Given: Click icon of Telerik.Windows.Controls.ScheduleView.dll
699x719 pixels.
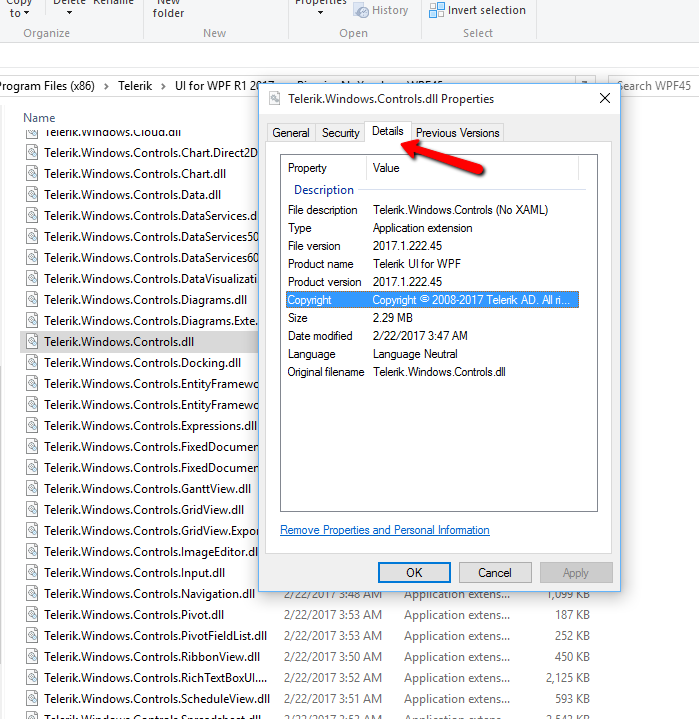Looking at the screenshot, I should pyautogui.click(x=32, y=698).
